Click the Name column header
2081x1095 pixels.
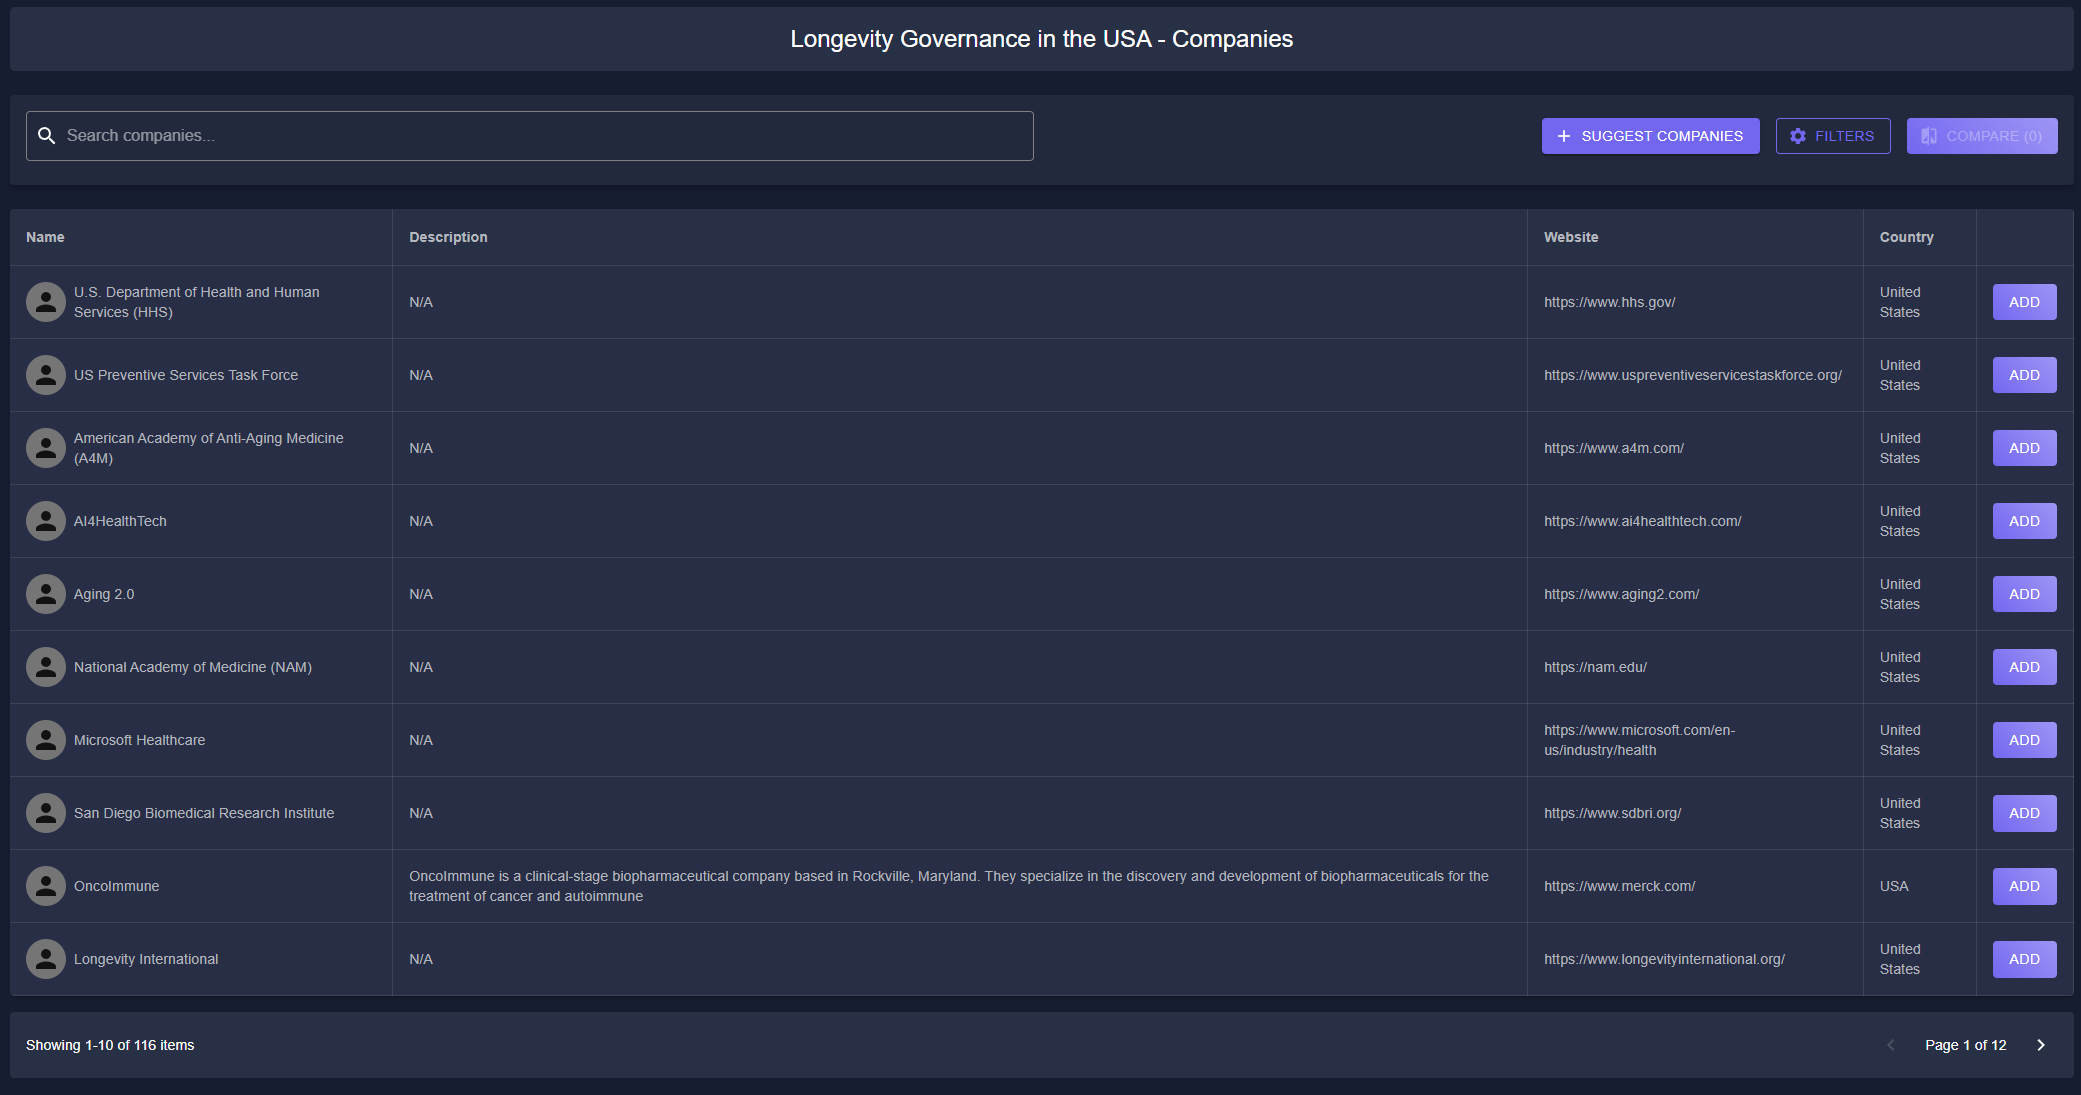(x=45, y=237)
